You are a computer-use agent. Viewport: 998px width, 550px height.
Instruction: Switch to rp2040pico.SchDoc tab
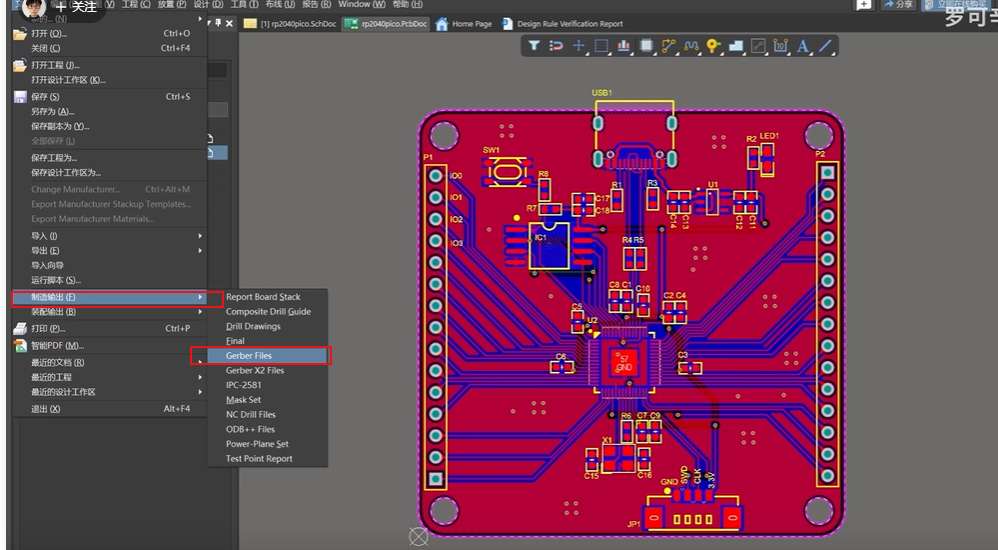[290, 24]
